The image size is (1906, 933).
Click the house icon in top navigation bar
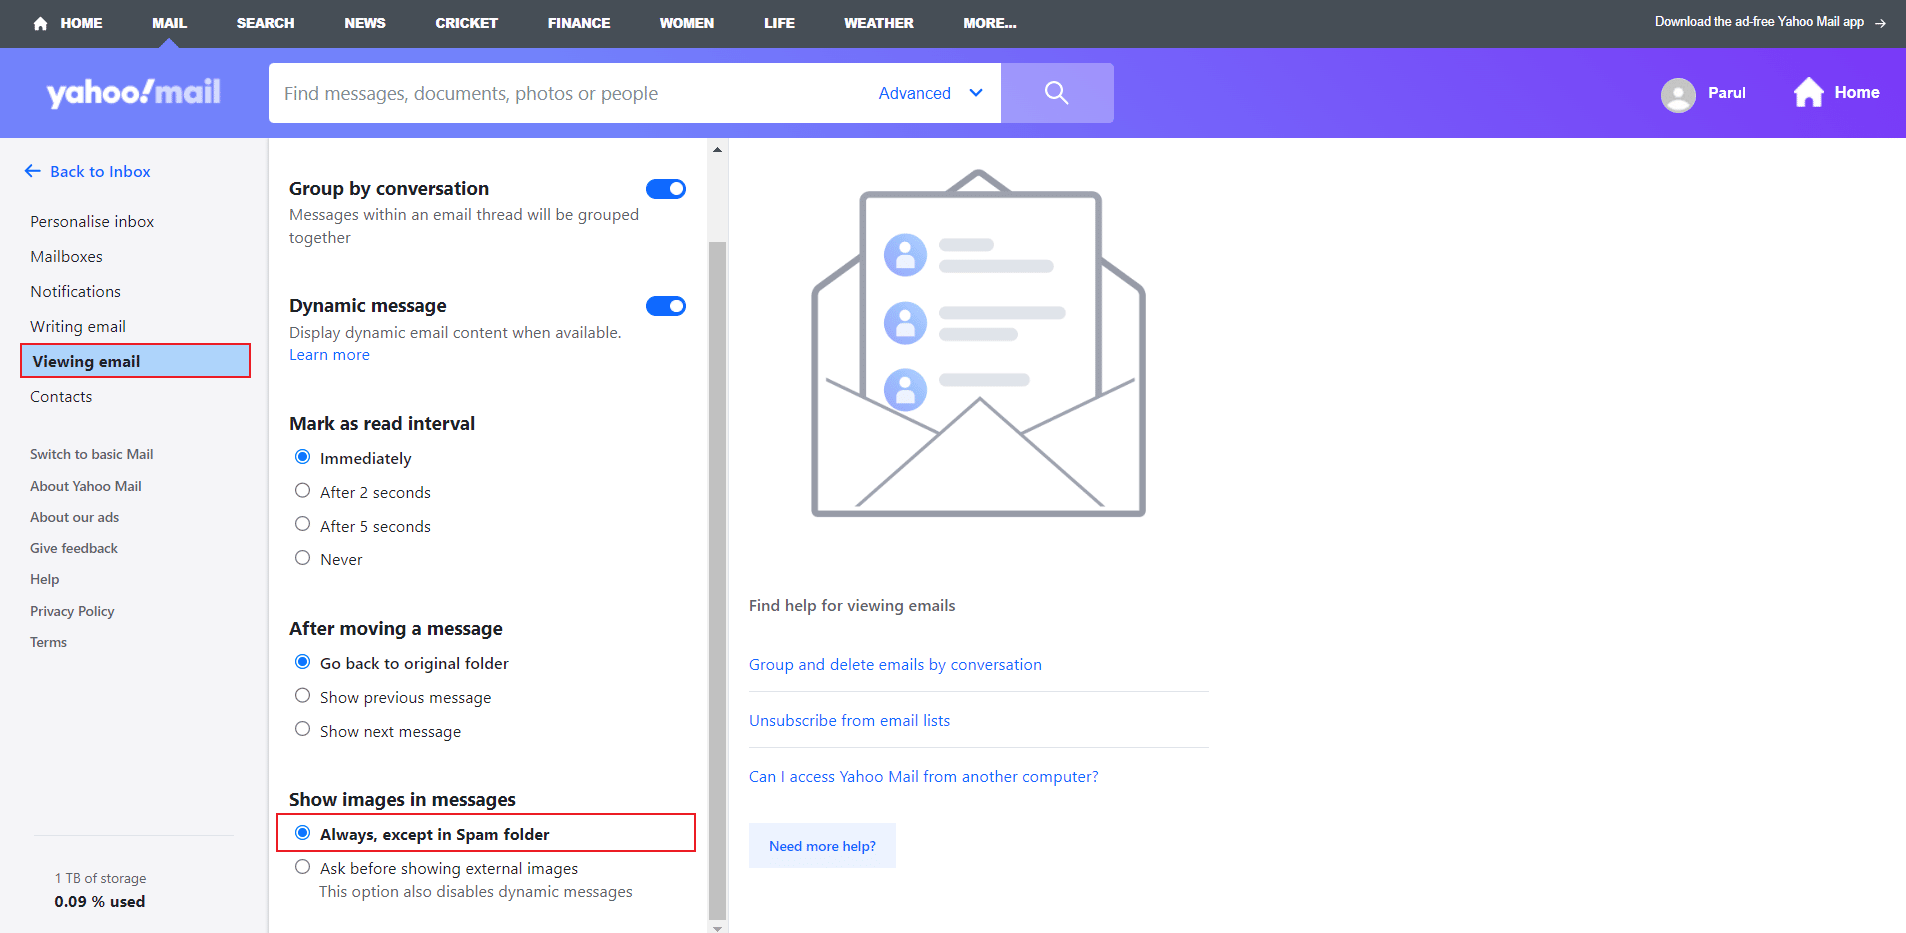point(40,23)
